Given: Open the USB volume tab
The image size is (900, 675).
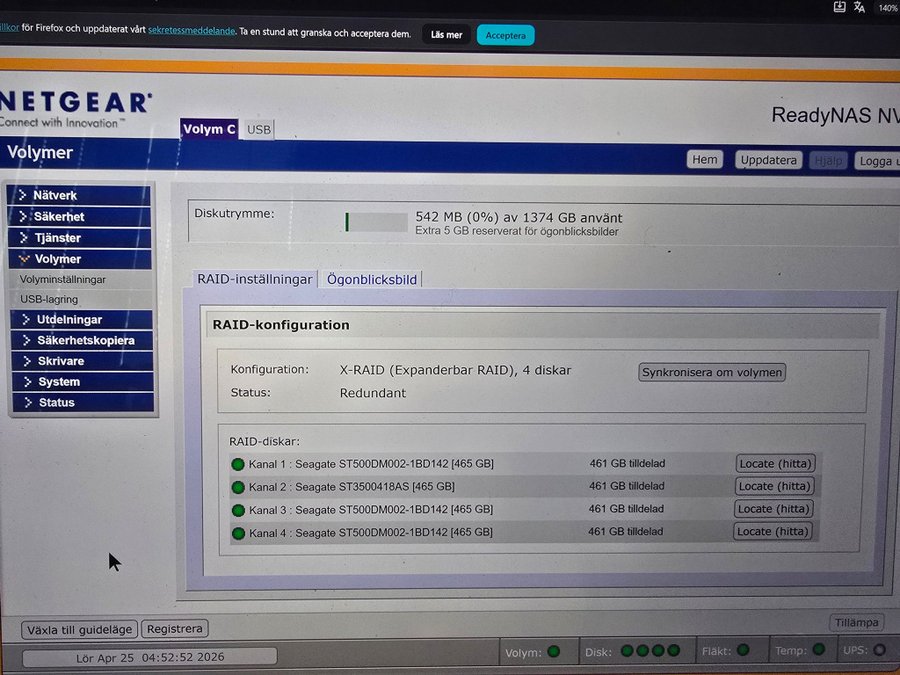Looking at the screenshot, I should pyautogui.click(x=259, y=130).
